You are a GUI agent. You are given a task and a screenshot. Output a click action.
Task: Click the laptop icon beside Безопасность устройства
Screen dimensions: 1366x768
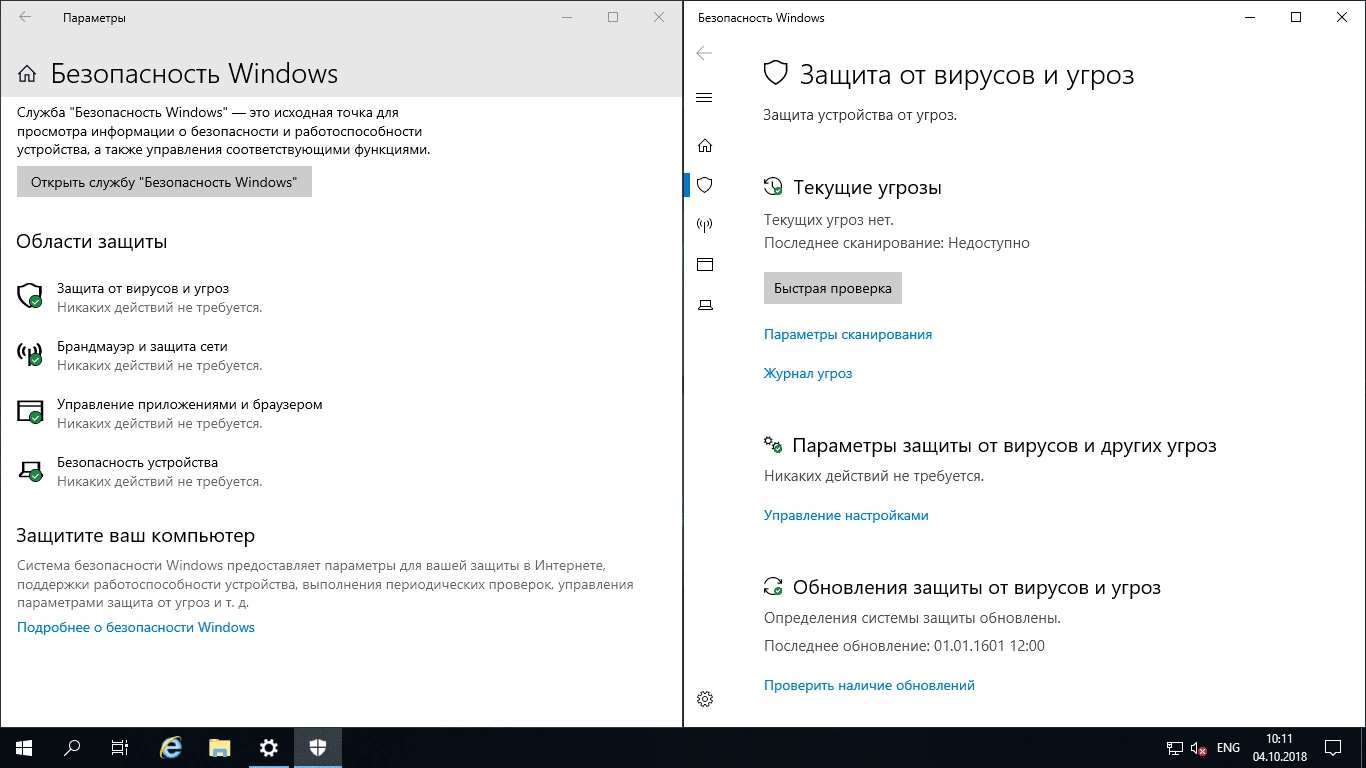[x=30, y=469]
